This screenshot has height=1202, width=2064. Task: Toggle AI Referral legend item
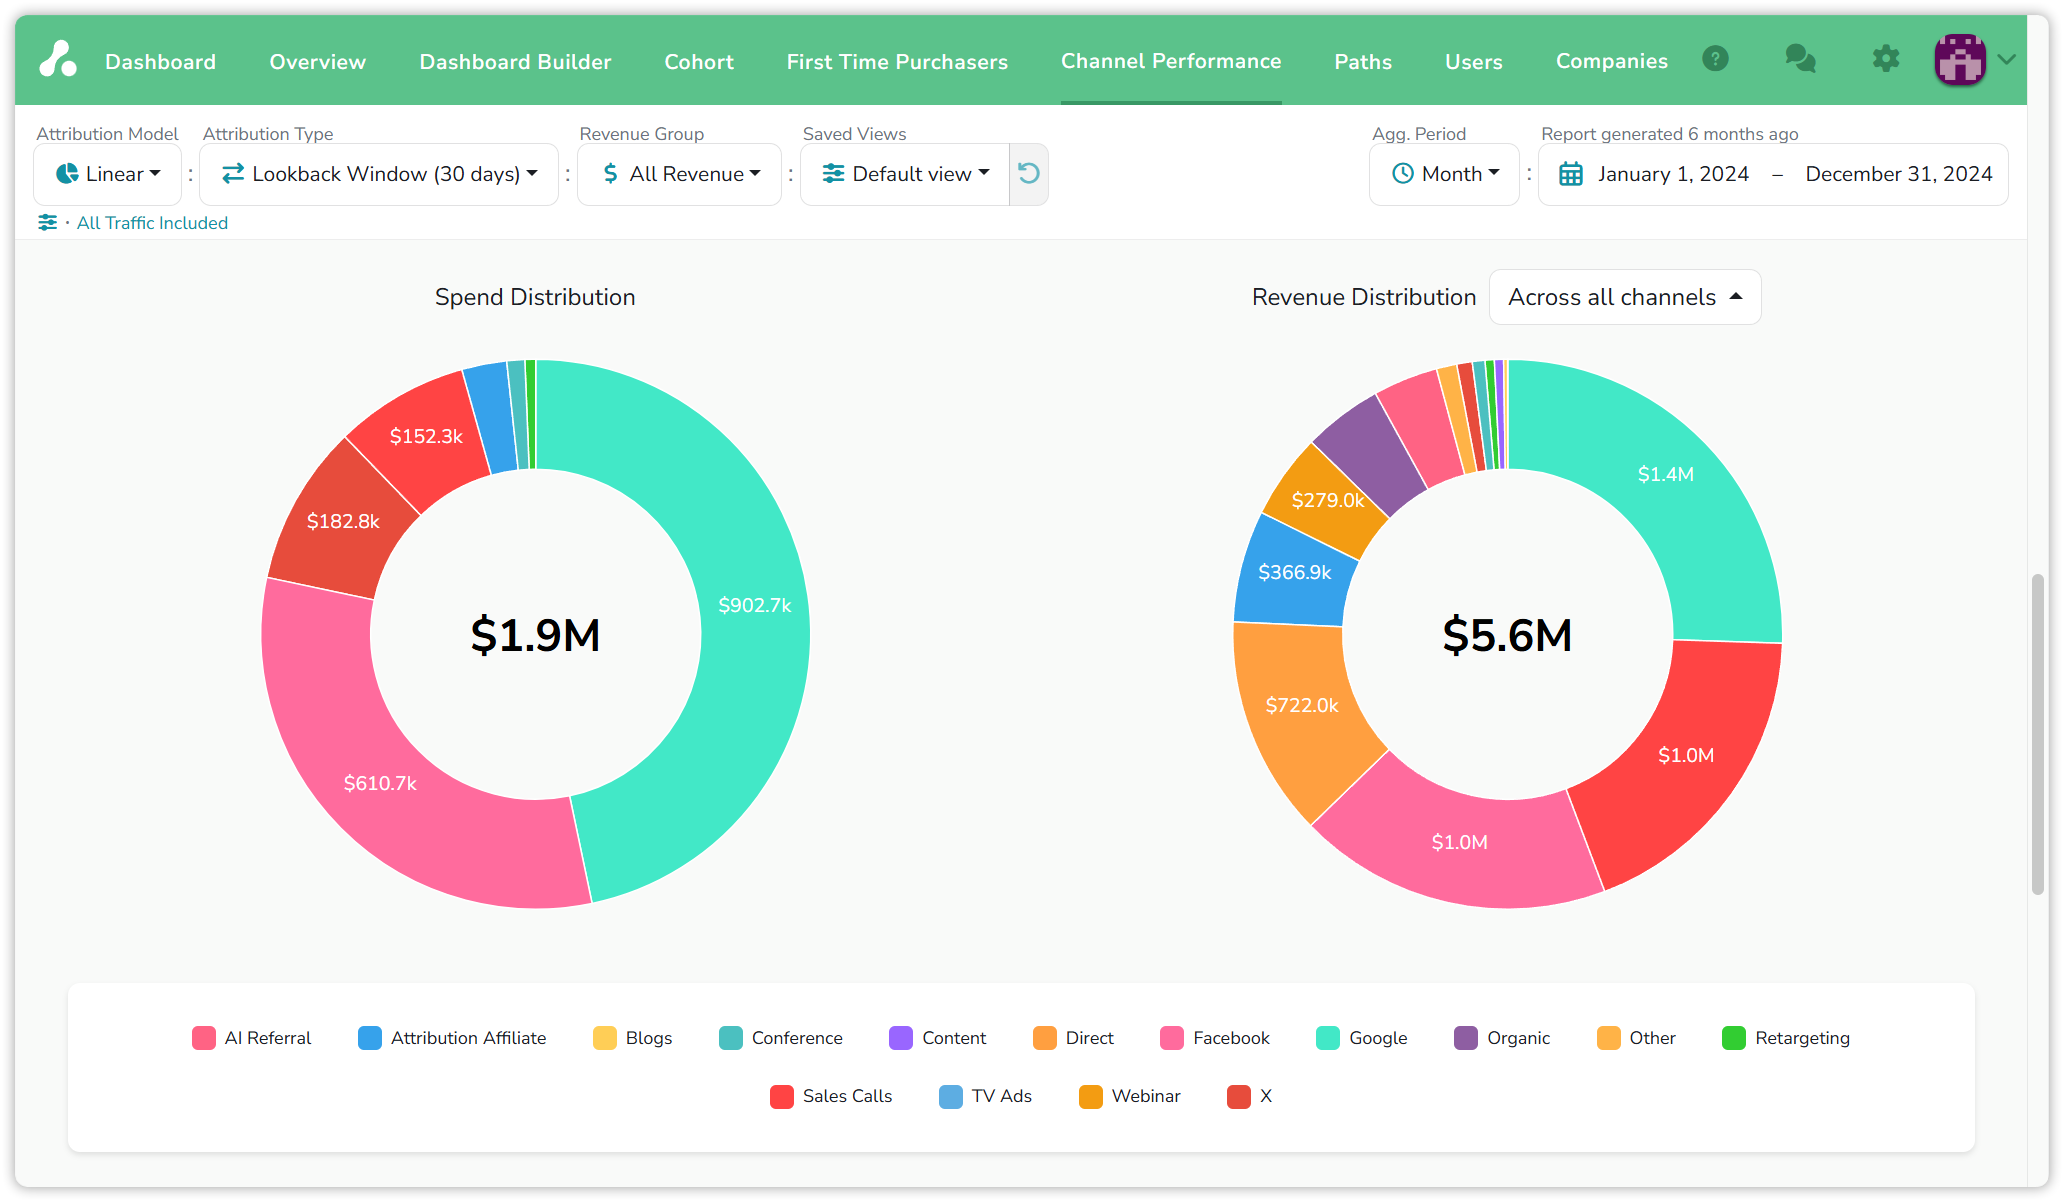click(x=251, y=1038)
